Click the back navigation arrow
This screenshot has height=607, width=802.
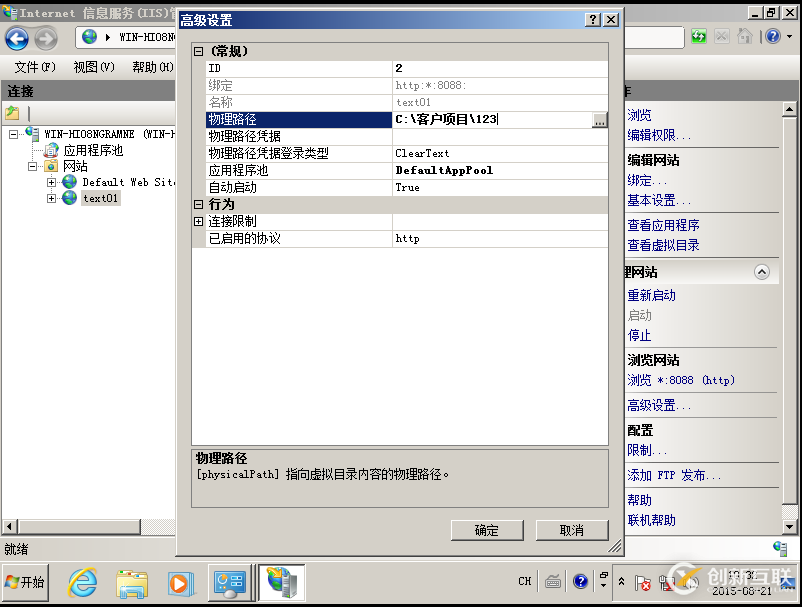(x=17, y=37)
